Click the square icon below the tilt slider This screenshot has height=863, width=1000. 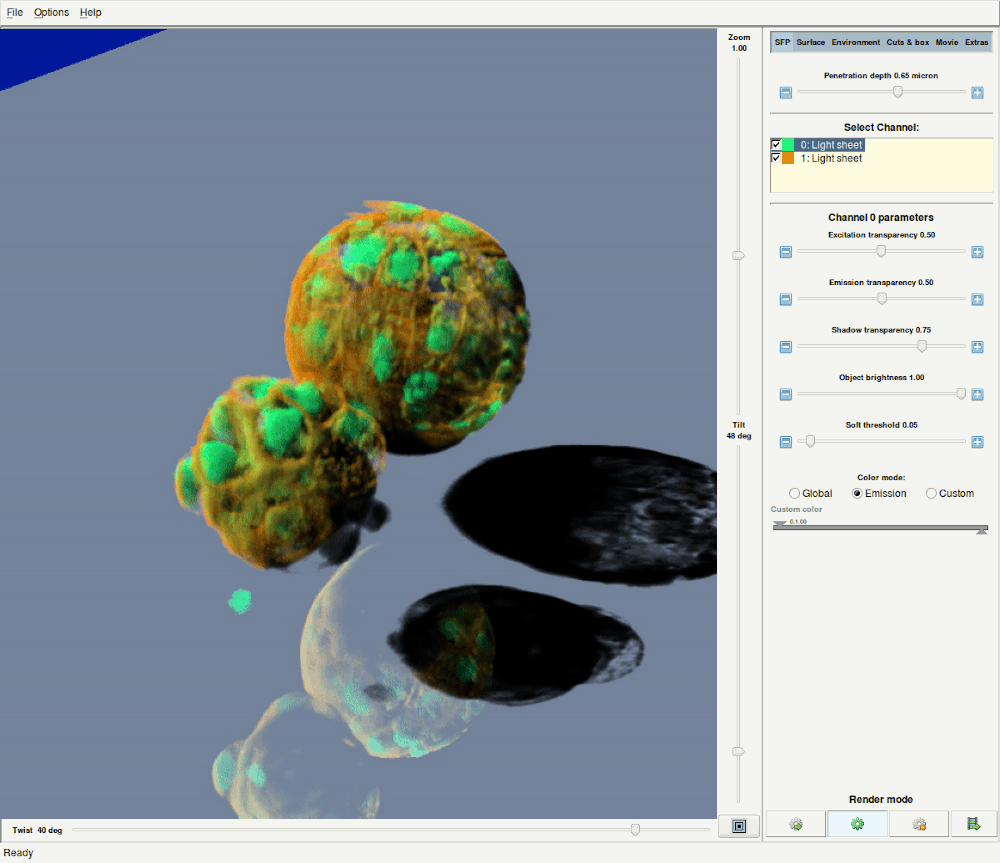click(739, 826)
